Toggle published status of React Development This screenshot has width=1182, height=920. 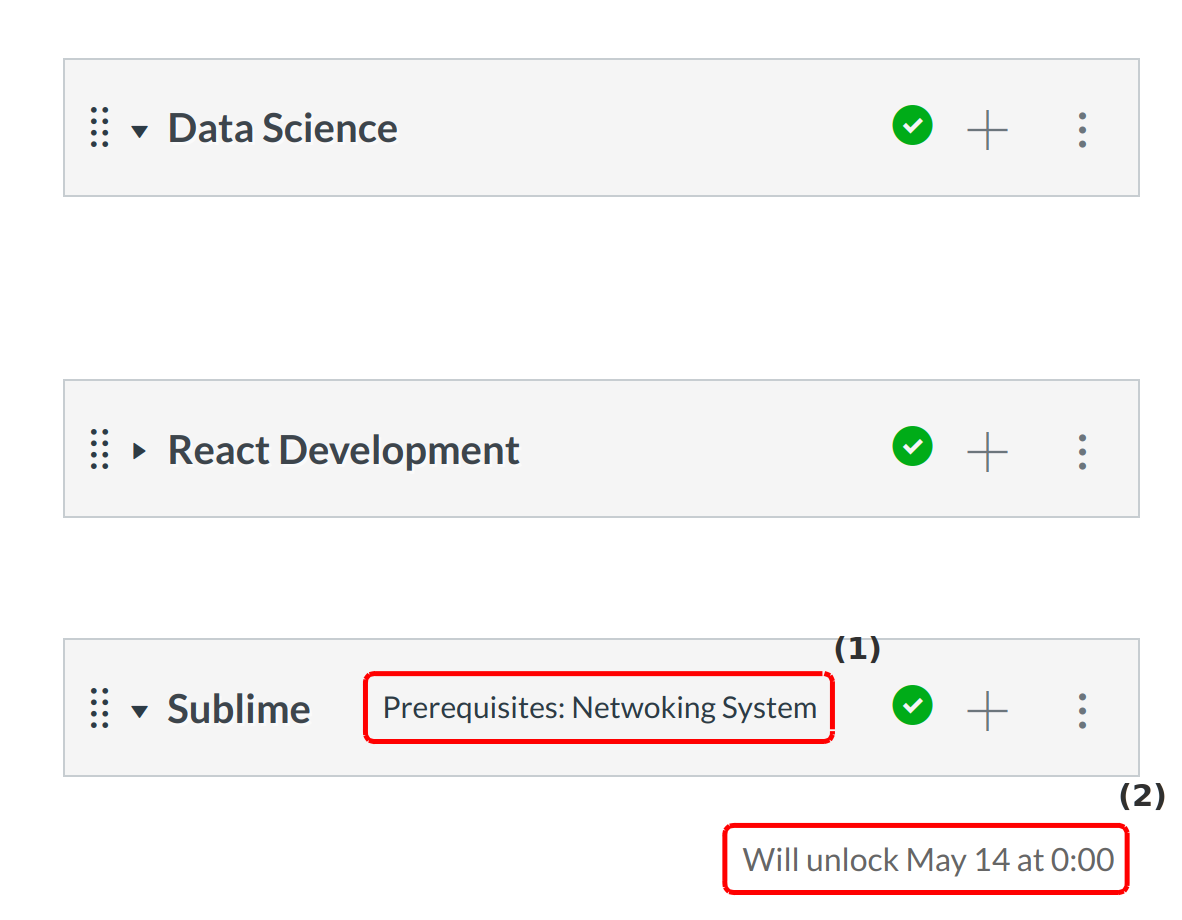point(912,447)
